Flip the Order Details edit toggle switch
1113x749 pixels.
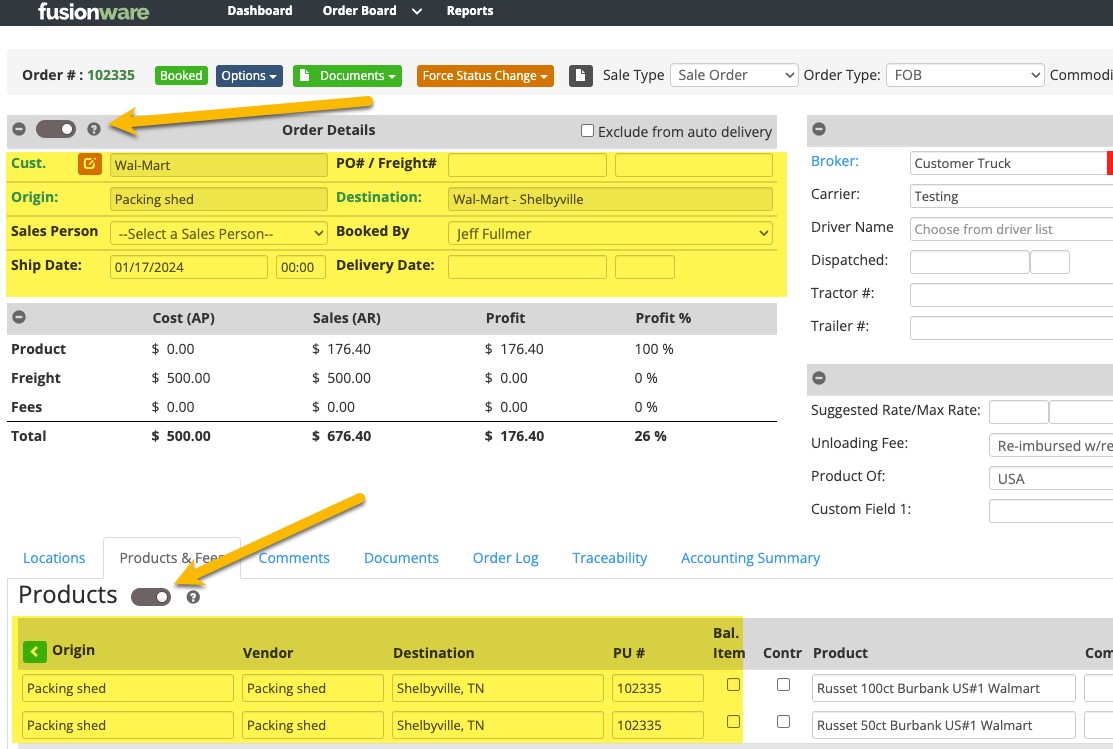pos(55,128)
